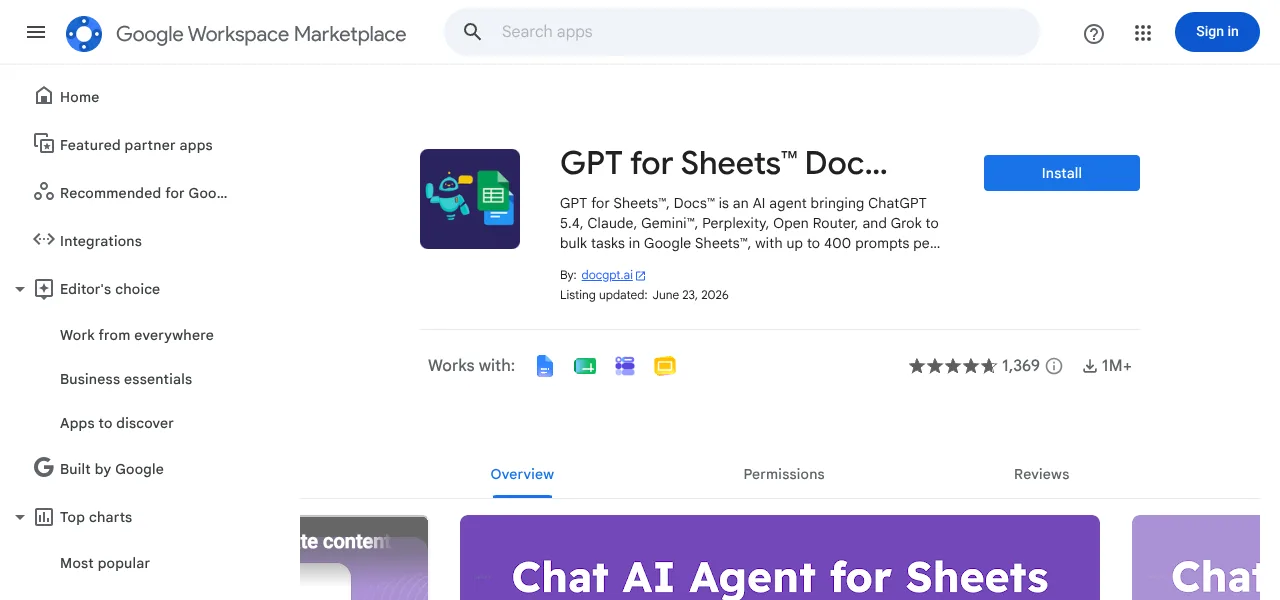1280x600 pixels.
Task: Open Built by Google page
Action: pyautogui.click(x=112, y=469)
